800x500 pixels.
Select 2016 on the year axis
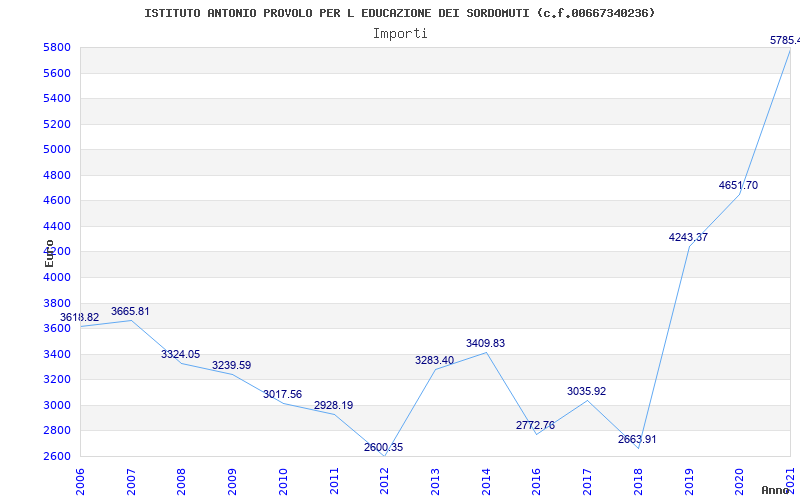click(x=537, y=480)
